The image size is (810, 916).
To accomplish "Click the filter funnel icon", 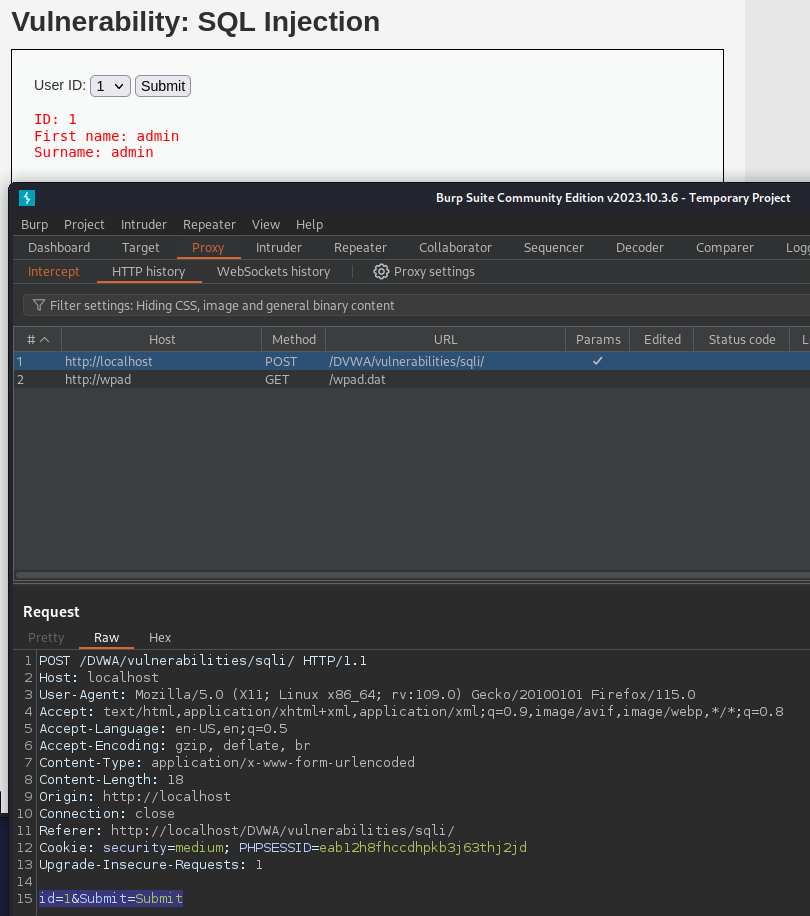I will click(39, 306).
